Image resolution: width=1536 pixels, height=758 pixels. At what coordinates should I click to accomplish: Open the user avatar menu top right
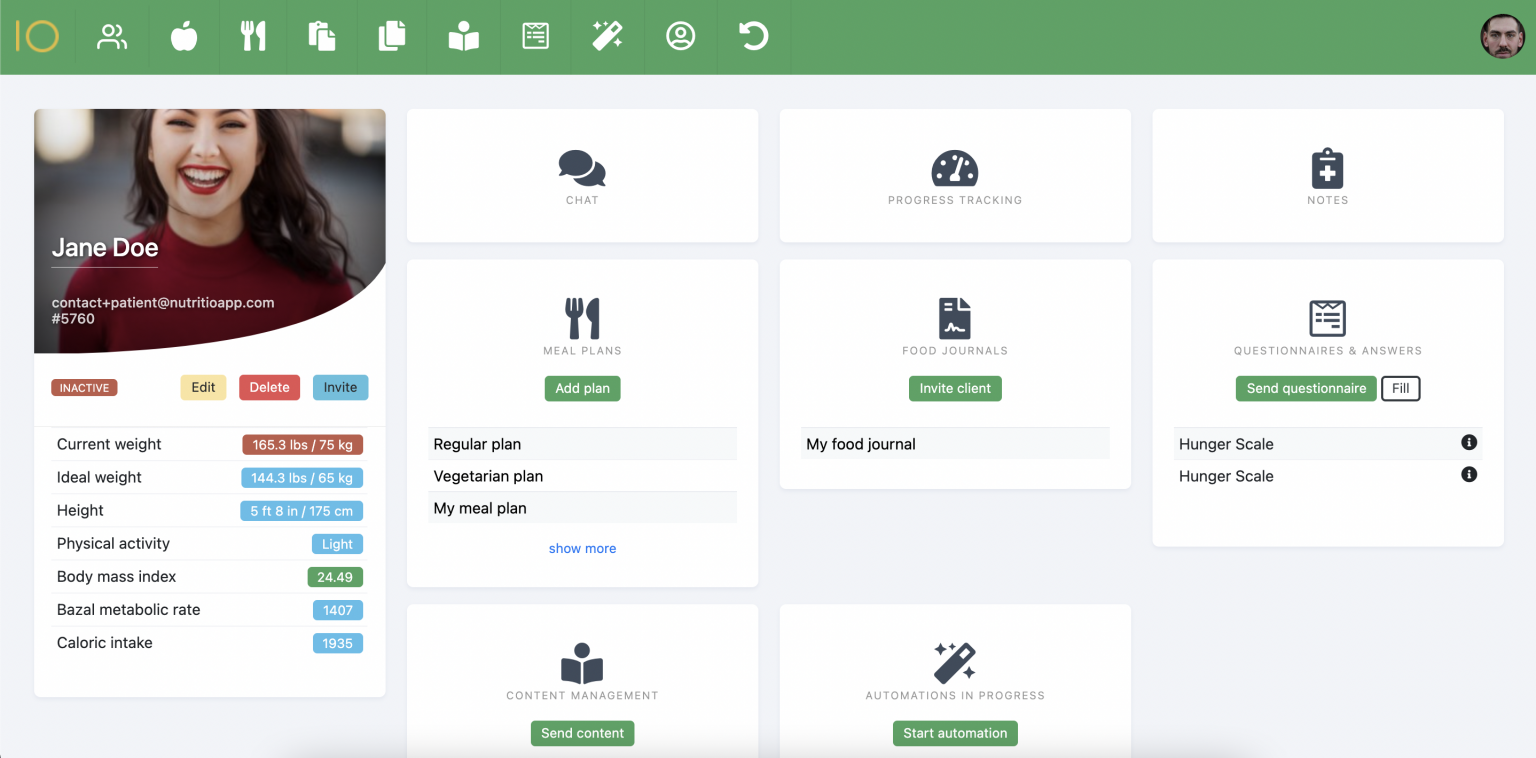coord(1502,36)
